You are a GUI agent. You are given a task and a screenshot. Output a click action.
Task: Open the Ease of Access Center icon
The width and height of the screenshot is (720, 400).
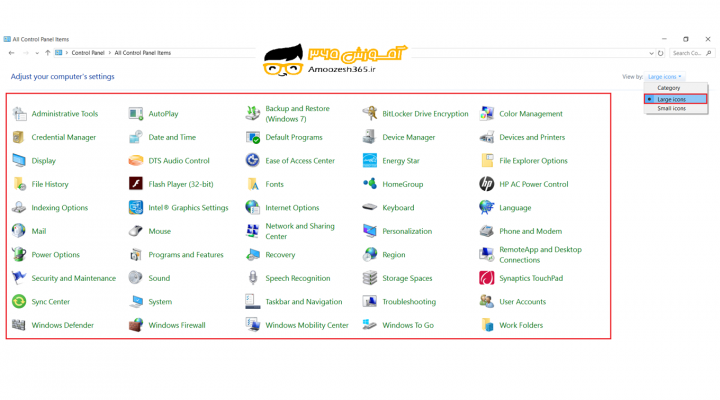click(253, 160)
